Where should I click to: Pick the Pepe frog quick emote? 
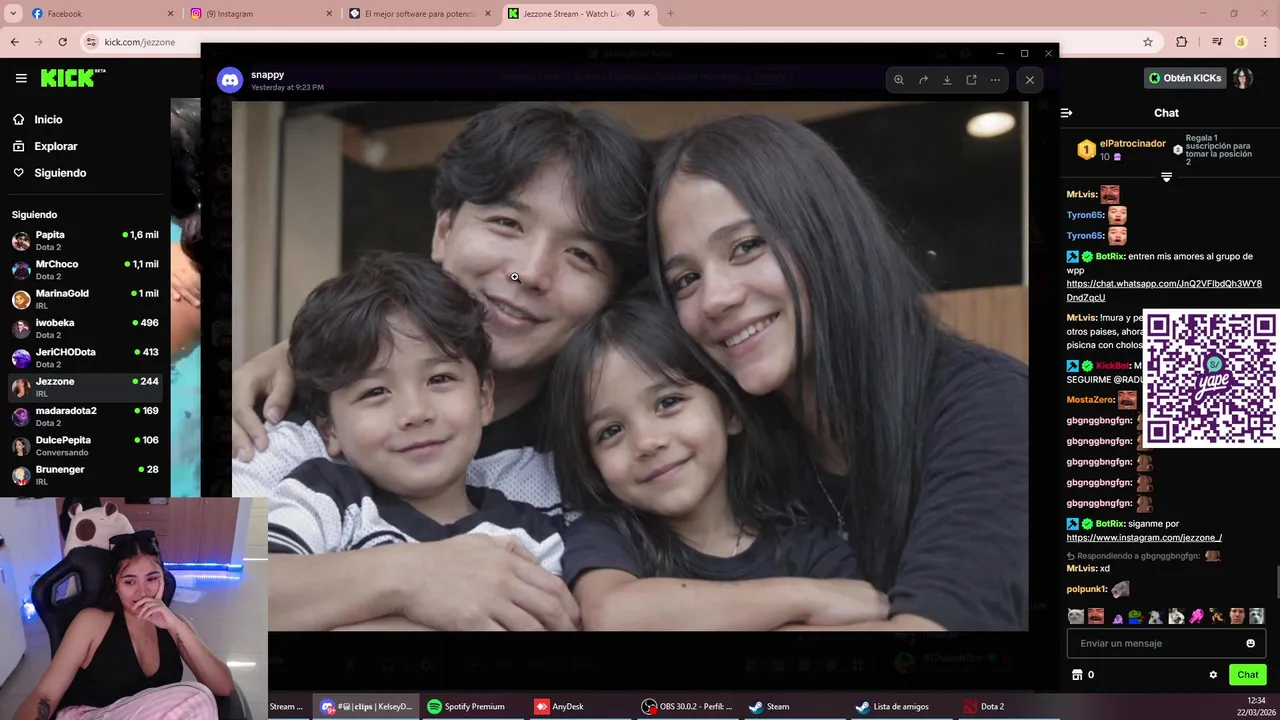[1135, 616]
